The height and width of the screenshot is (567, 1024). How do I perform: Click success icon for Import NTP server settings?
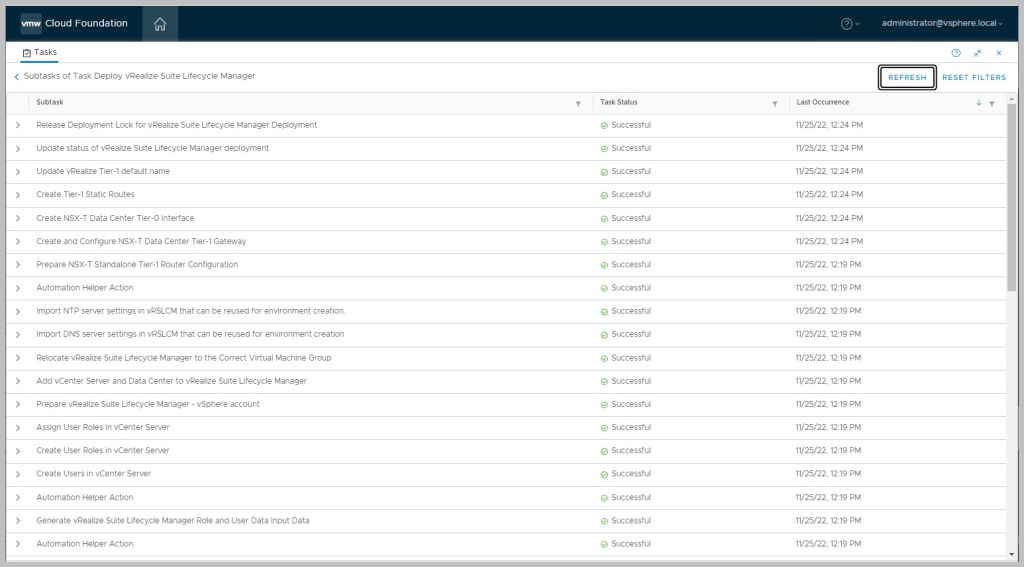coord(604,312)
